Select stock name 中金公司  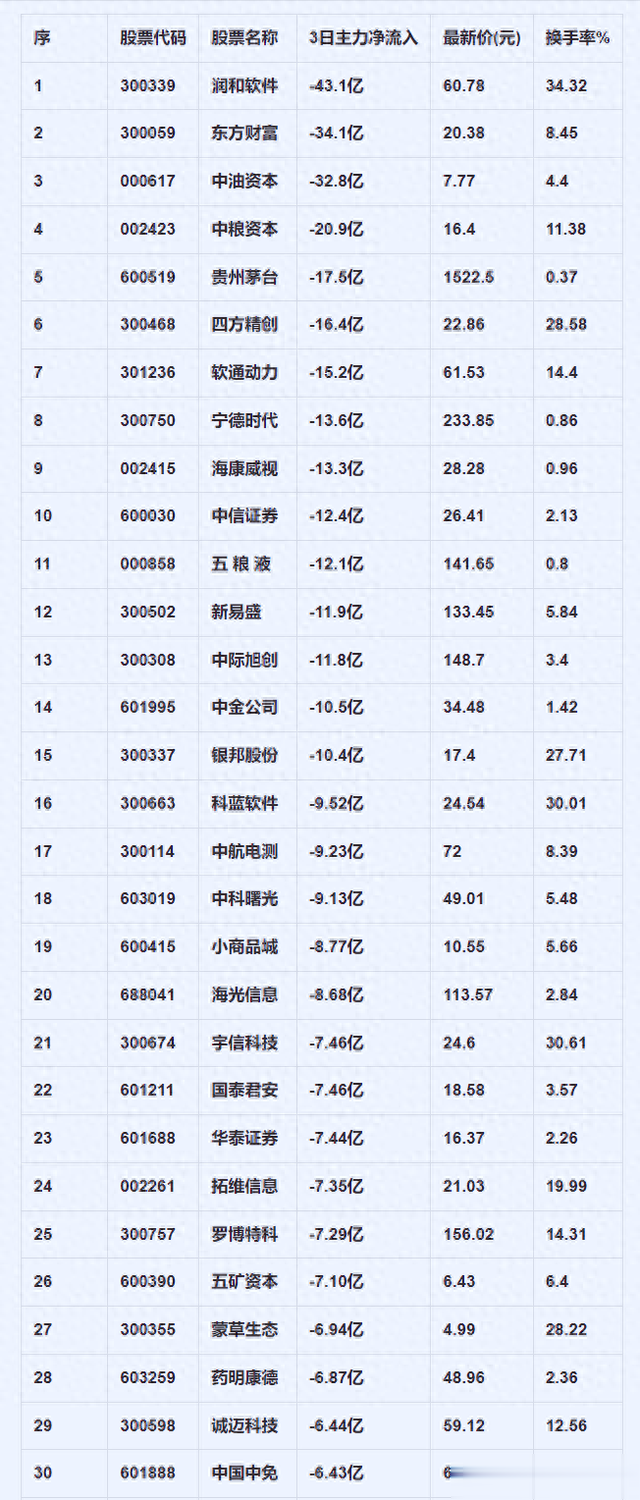pyautogui.click(x=245, y=708)
